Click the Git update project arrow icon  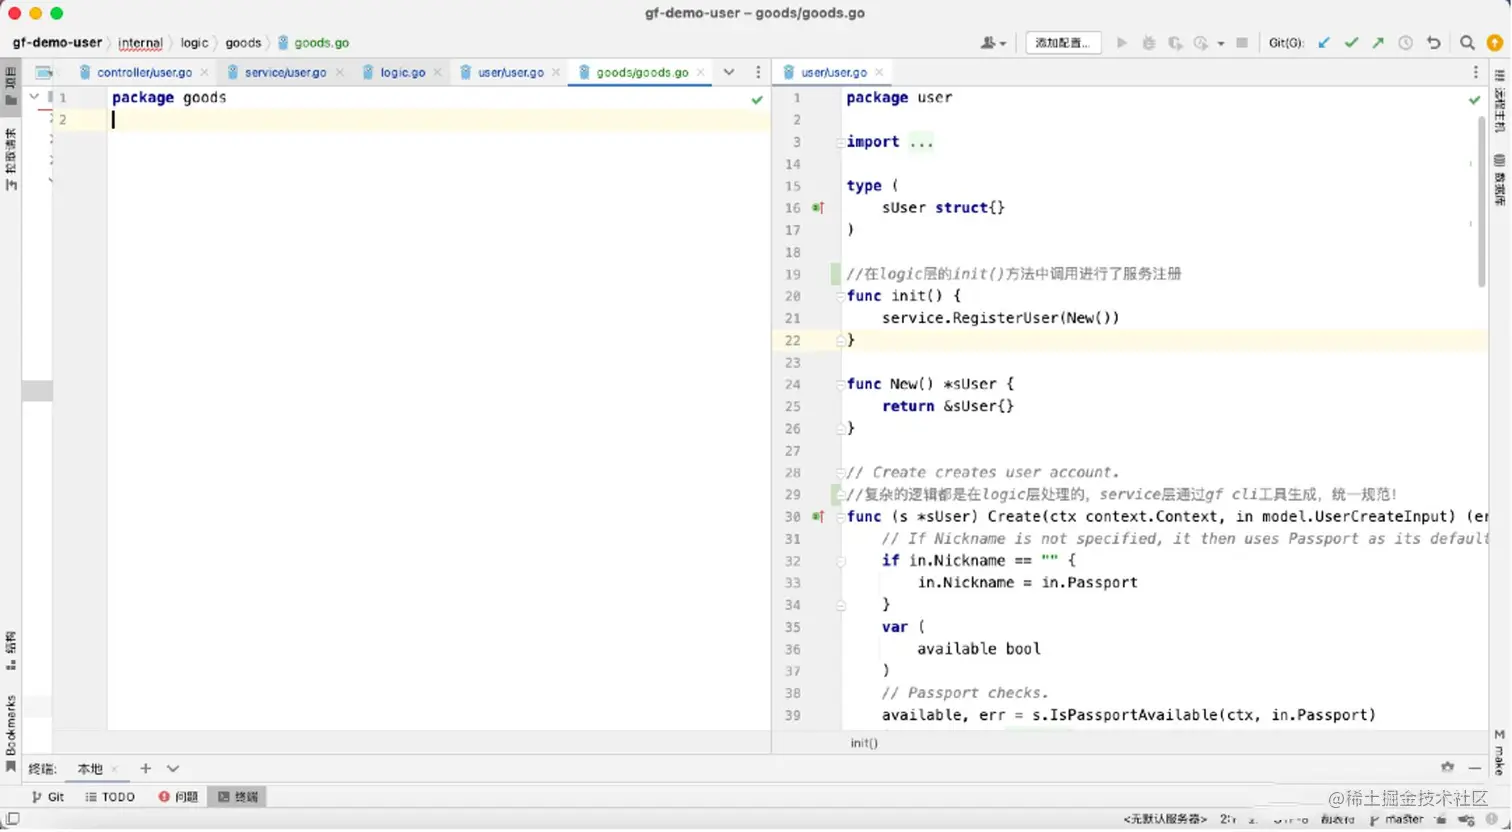pos(1324,43)
